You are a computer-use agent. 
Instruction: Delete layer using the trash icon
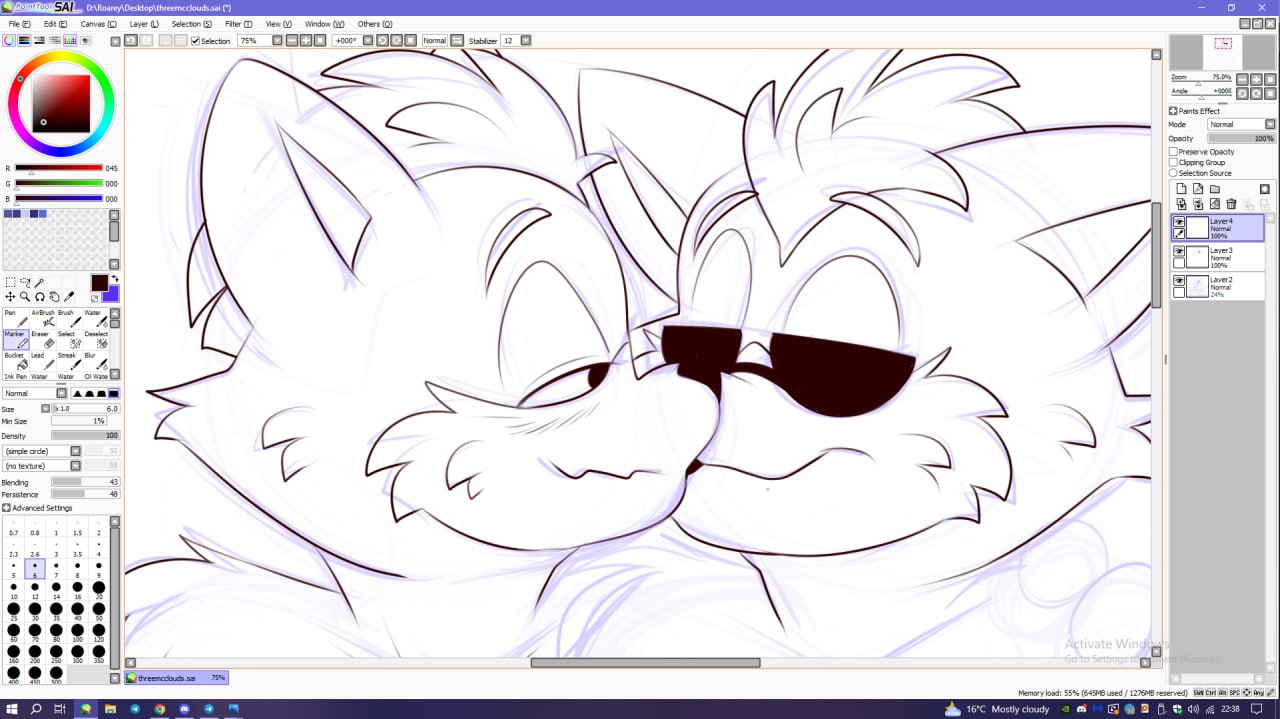(1231, 204)
